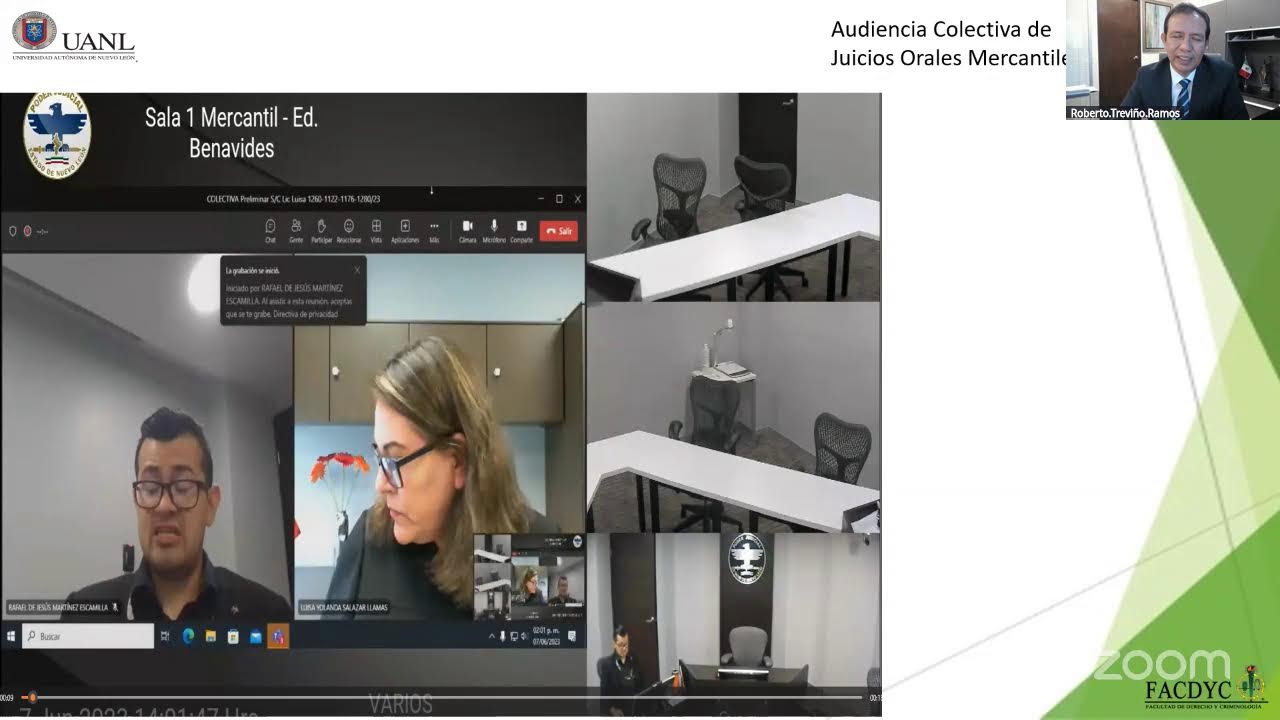Expand the Más options menu
The height and width of the screenshot is (720, 1280).
tap(434, 230)
